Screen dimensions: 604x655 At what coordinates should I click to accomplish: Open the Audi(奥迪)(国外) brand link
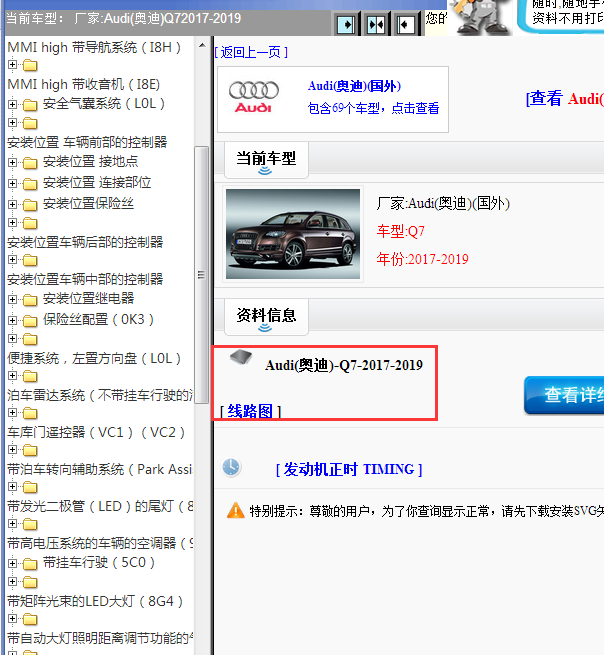click(x=354, y=86)
